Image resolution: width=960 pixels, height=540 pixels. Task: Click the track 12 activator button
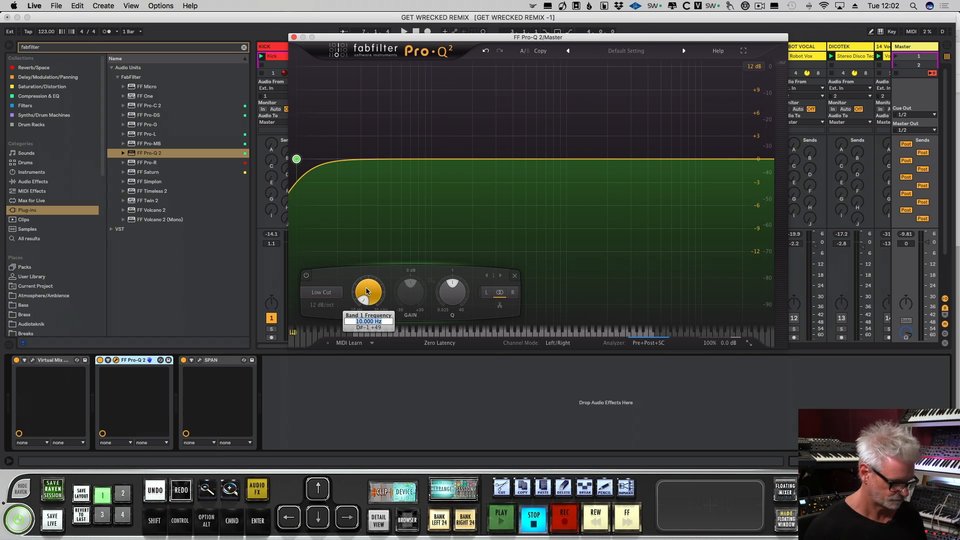coord(793,318)
